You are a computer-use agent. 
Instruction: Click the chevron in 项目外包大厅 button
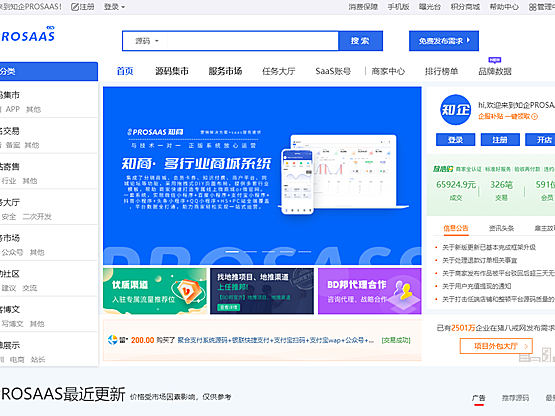526,346
